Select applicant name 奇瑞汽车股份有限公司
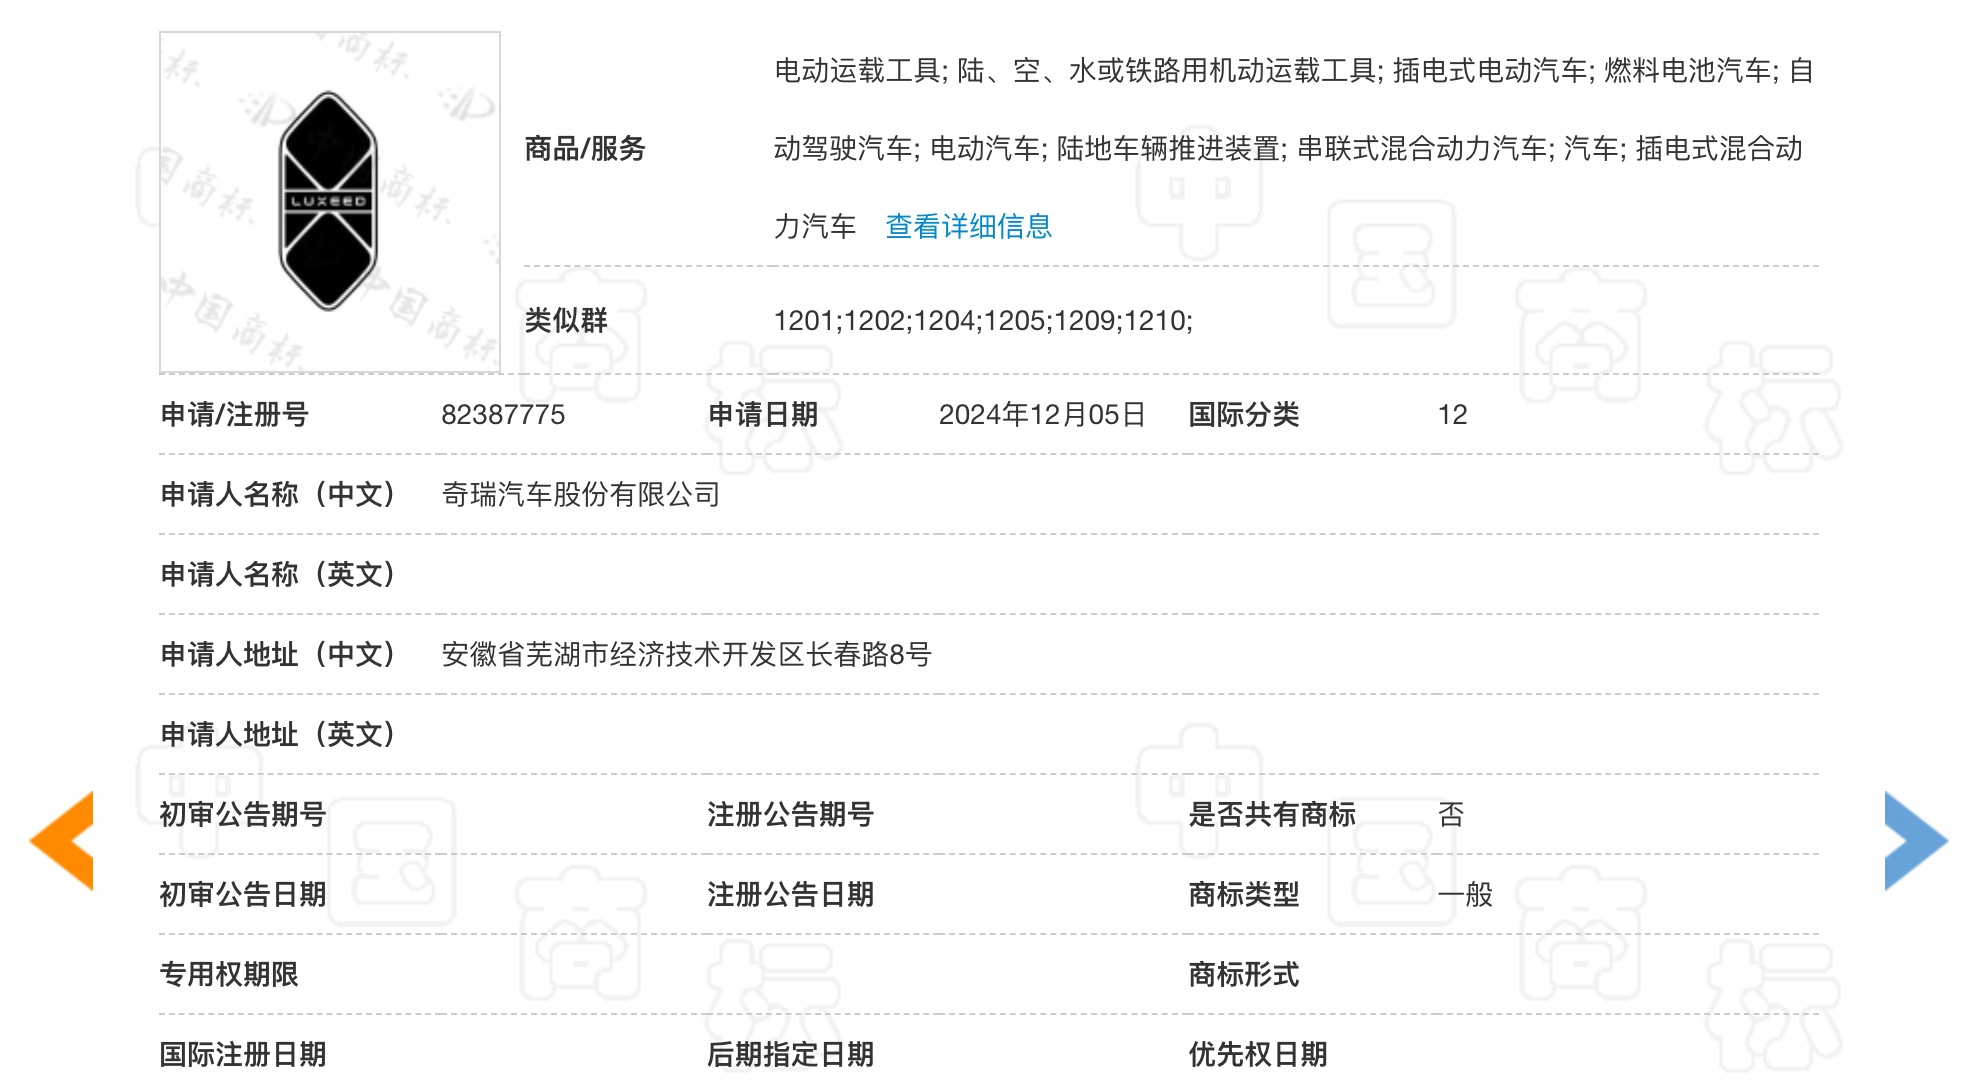Screen dimensions: 1975x1088 (x=581, y=495)
